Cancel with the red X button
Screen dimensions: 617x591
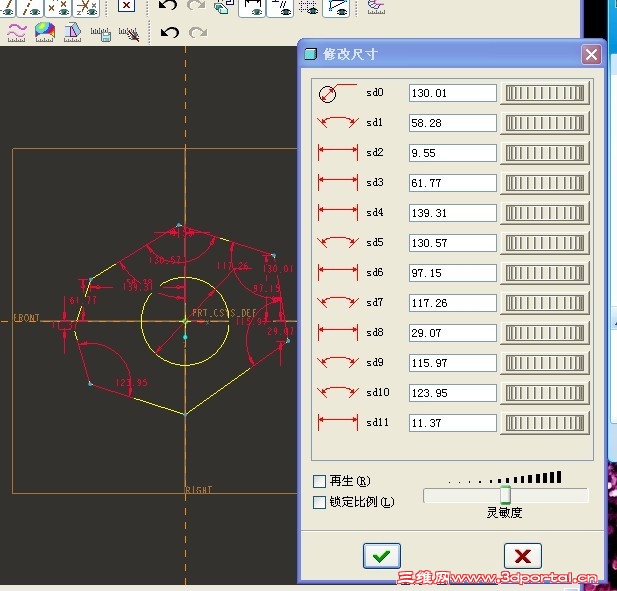tap(523, 556)
